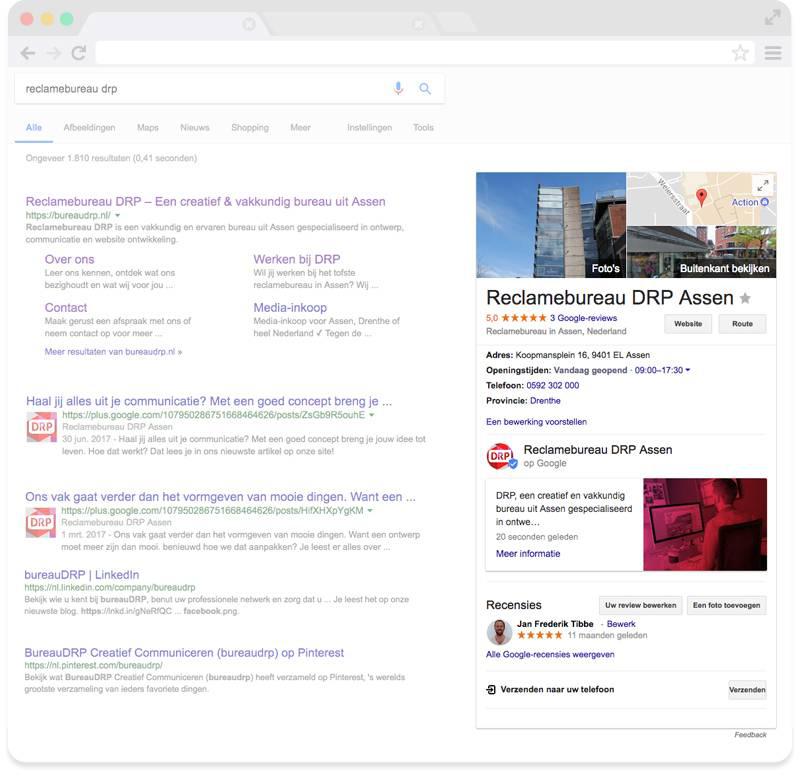Click 'Alle Google-recensies weergeven'
The image size is (800, 779).
[550, 655]
